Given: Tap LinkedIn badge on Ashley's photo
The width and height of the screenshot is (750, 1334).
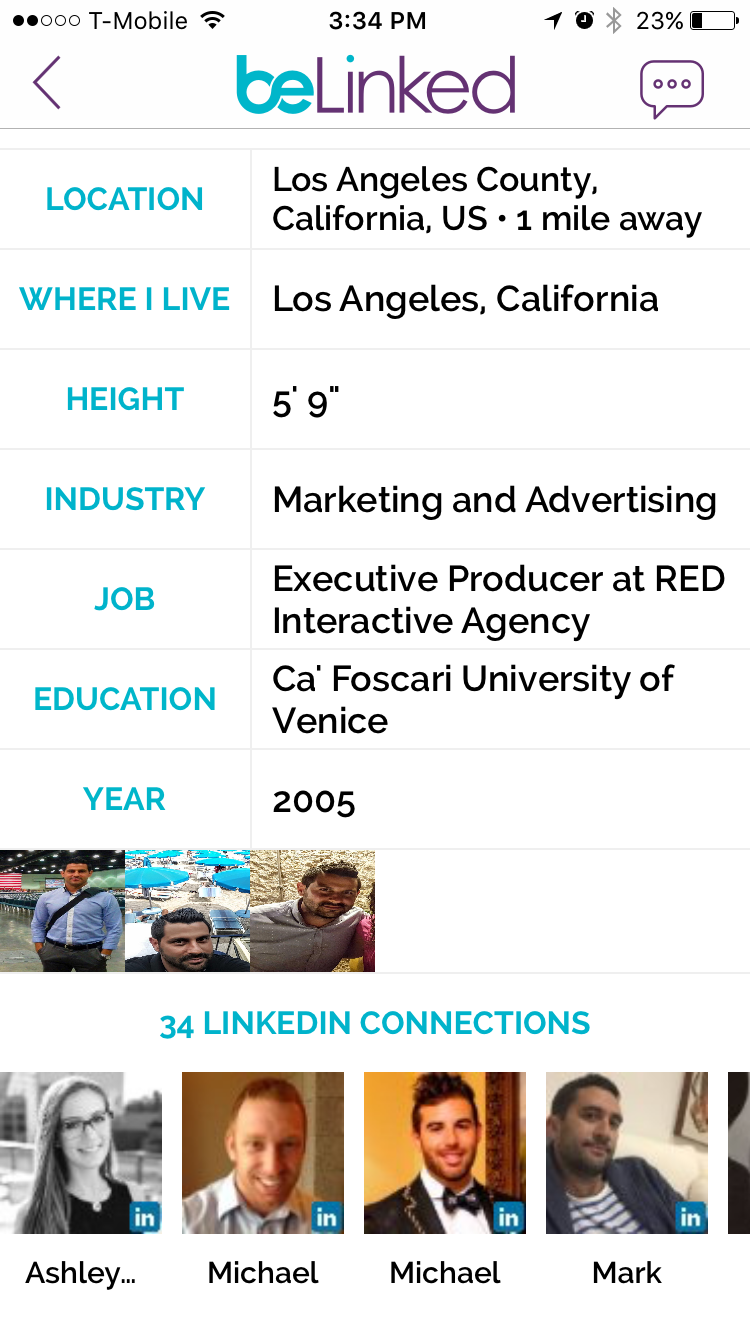Looking at the screenshot, I should (x=145, y=1217).
